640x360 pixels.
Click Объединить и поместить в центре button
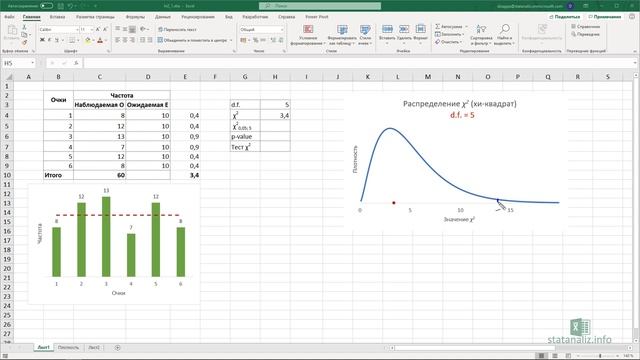pos(192,40)
